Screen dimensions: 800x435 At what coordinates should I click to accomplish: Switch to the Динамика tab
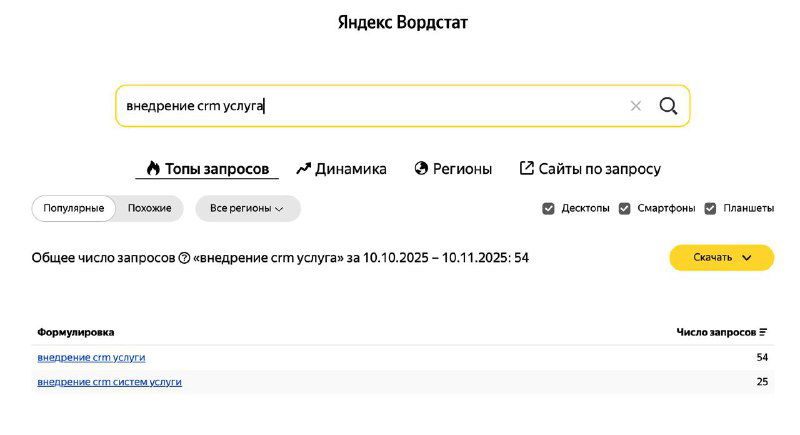pos(341,169)
